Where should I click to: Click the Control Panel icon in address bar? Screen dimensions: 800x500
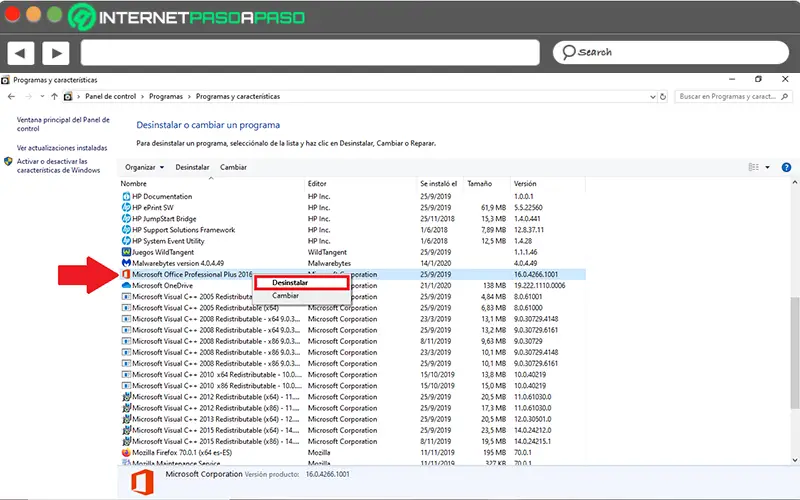coord(68,96)
